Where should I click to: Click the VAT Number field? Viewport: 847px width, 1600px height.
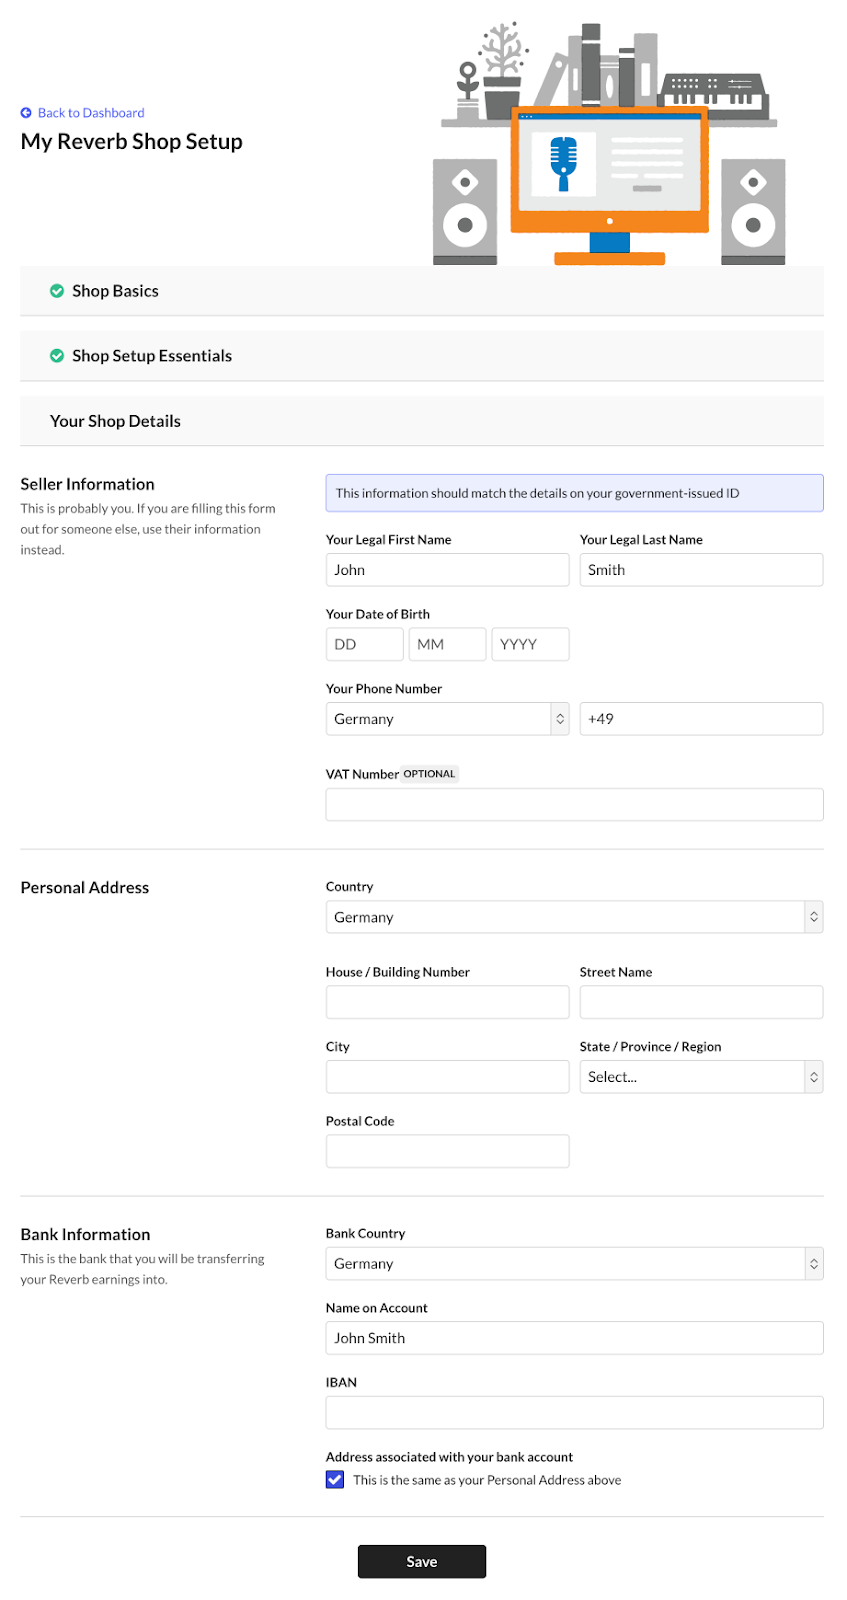click(574, 805)
